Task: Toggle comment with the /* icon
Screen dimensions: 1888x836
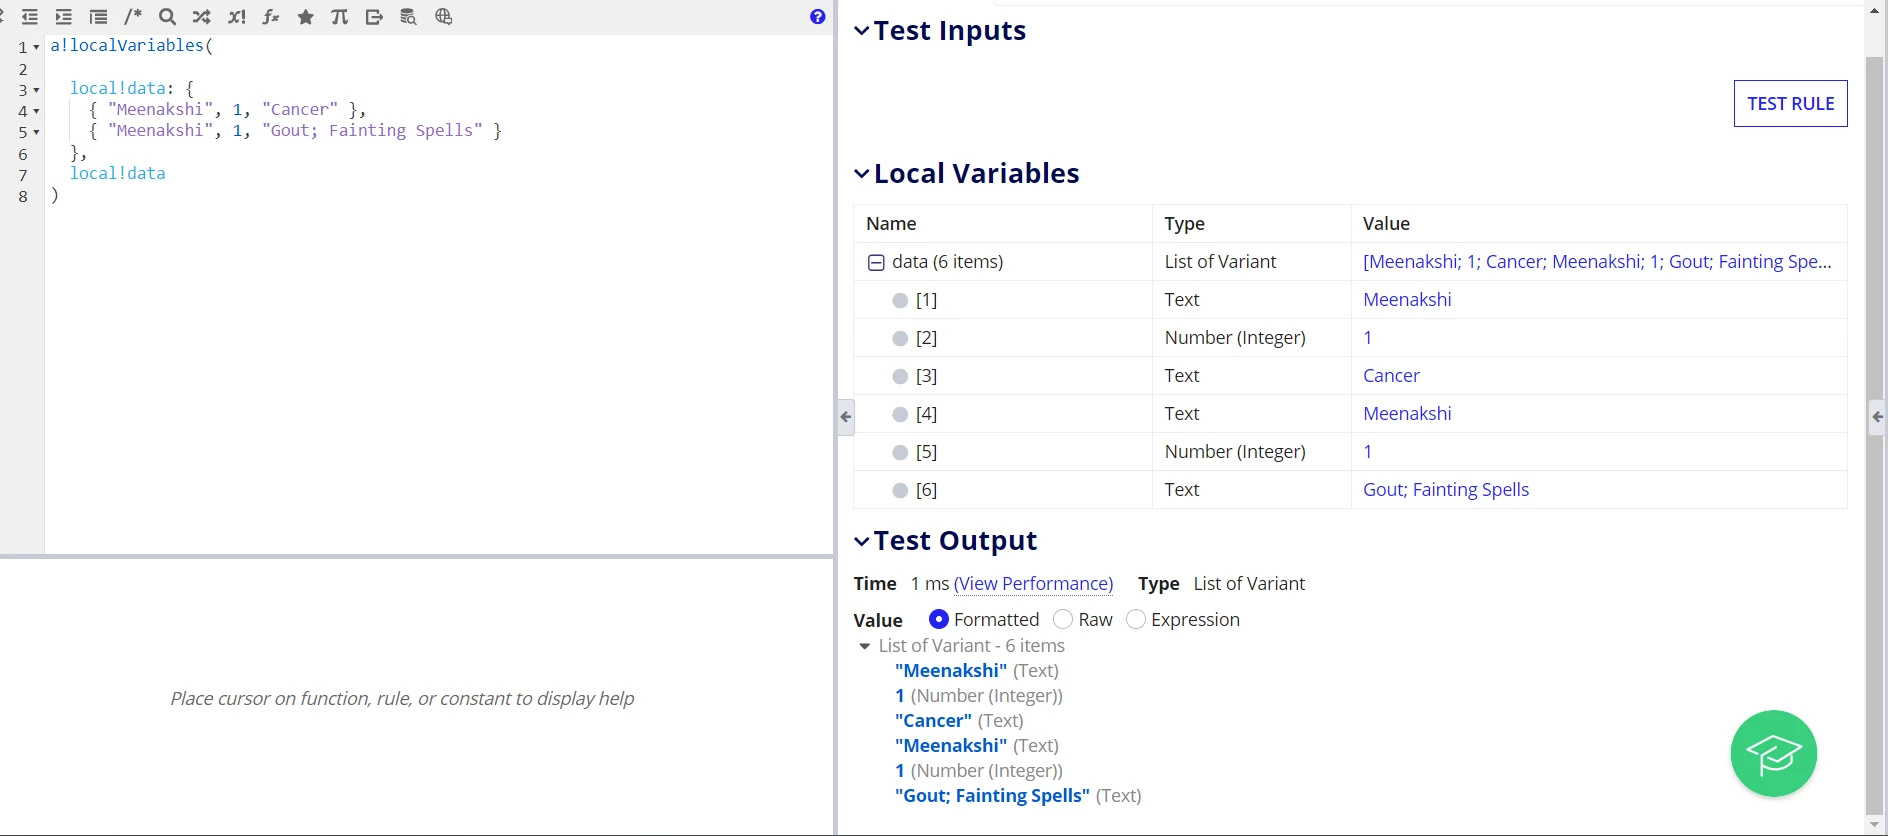Action: [133, 17]
